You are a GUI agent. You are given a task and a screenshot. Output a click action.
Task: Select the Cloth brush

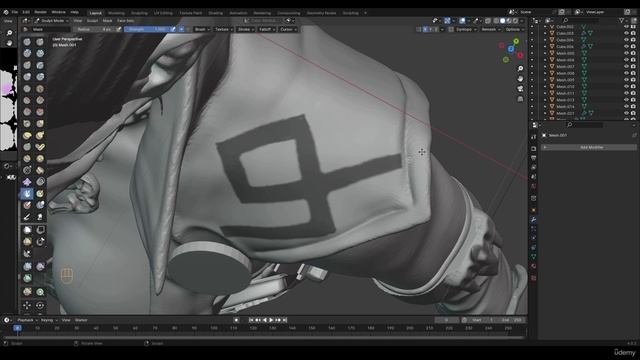pyautogui.click(x=27, y=182)
